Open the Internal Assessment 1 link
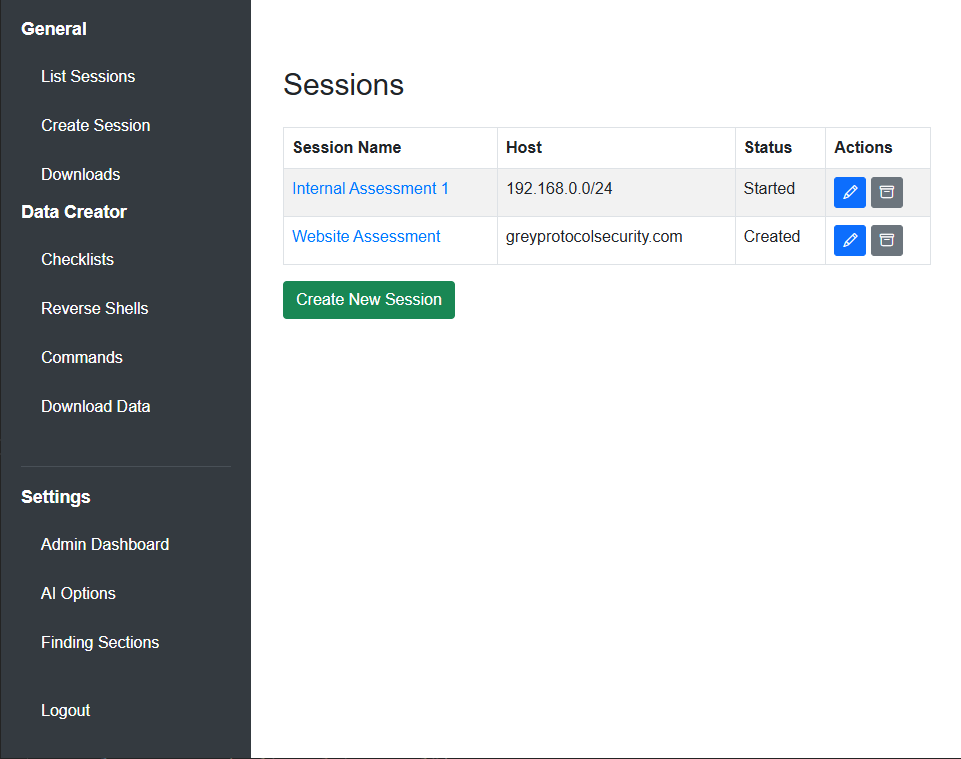 click(x=370, y=188)
